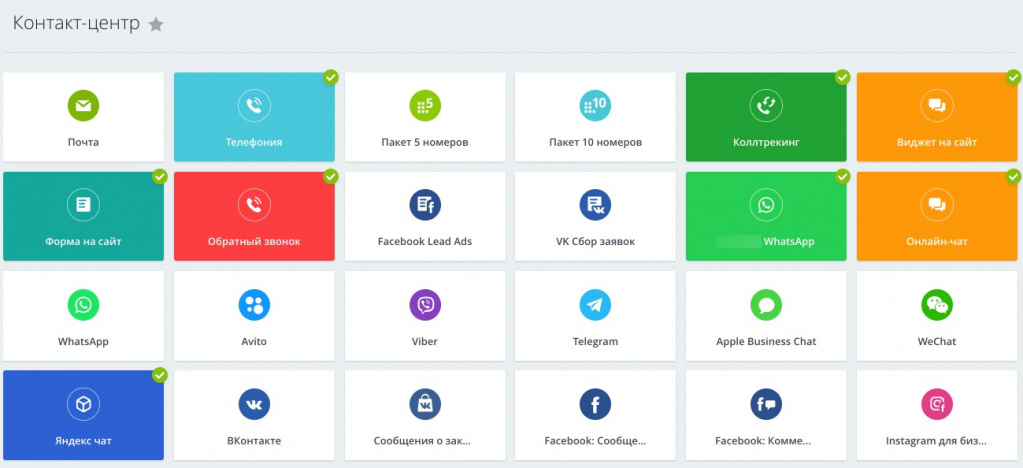Click the Apple Business Chat icon
The height and width of the screenshot is (468, 1023).
pyautogui.click(x=766, y=304)
